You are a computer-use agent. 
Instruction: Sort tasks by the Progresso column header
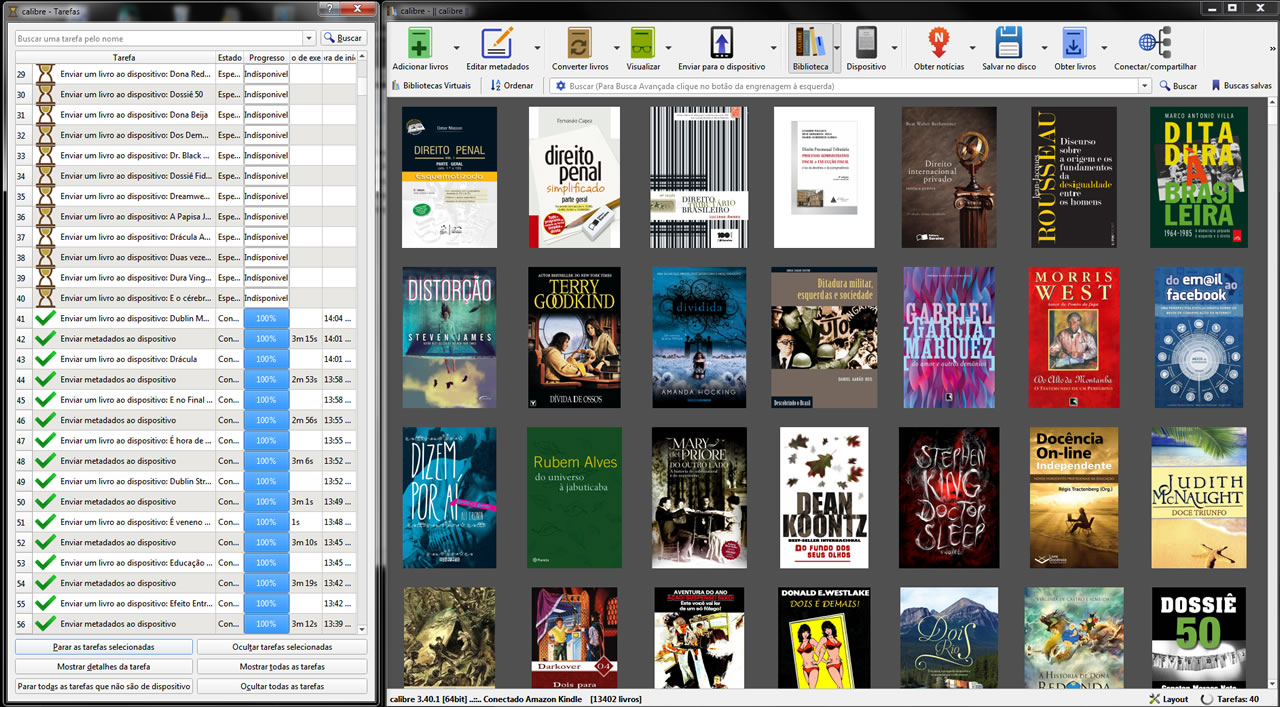[266, 58]
